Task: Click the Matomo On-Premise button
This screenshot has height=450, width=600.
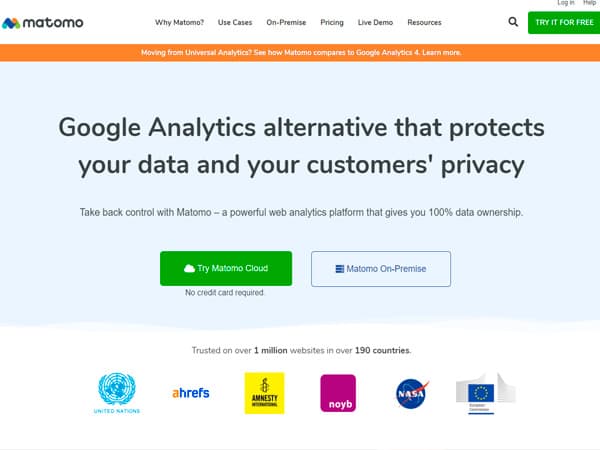Action: click(381, 269)
